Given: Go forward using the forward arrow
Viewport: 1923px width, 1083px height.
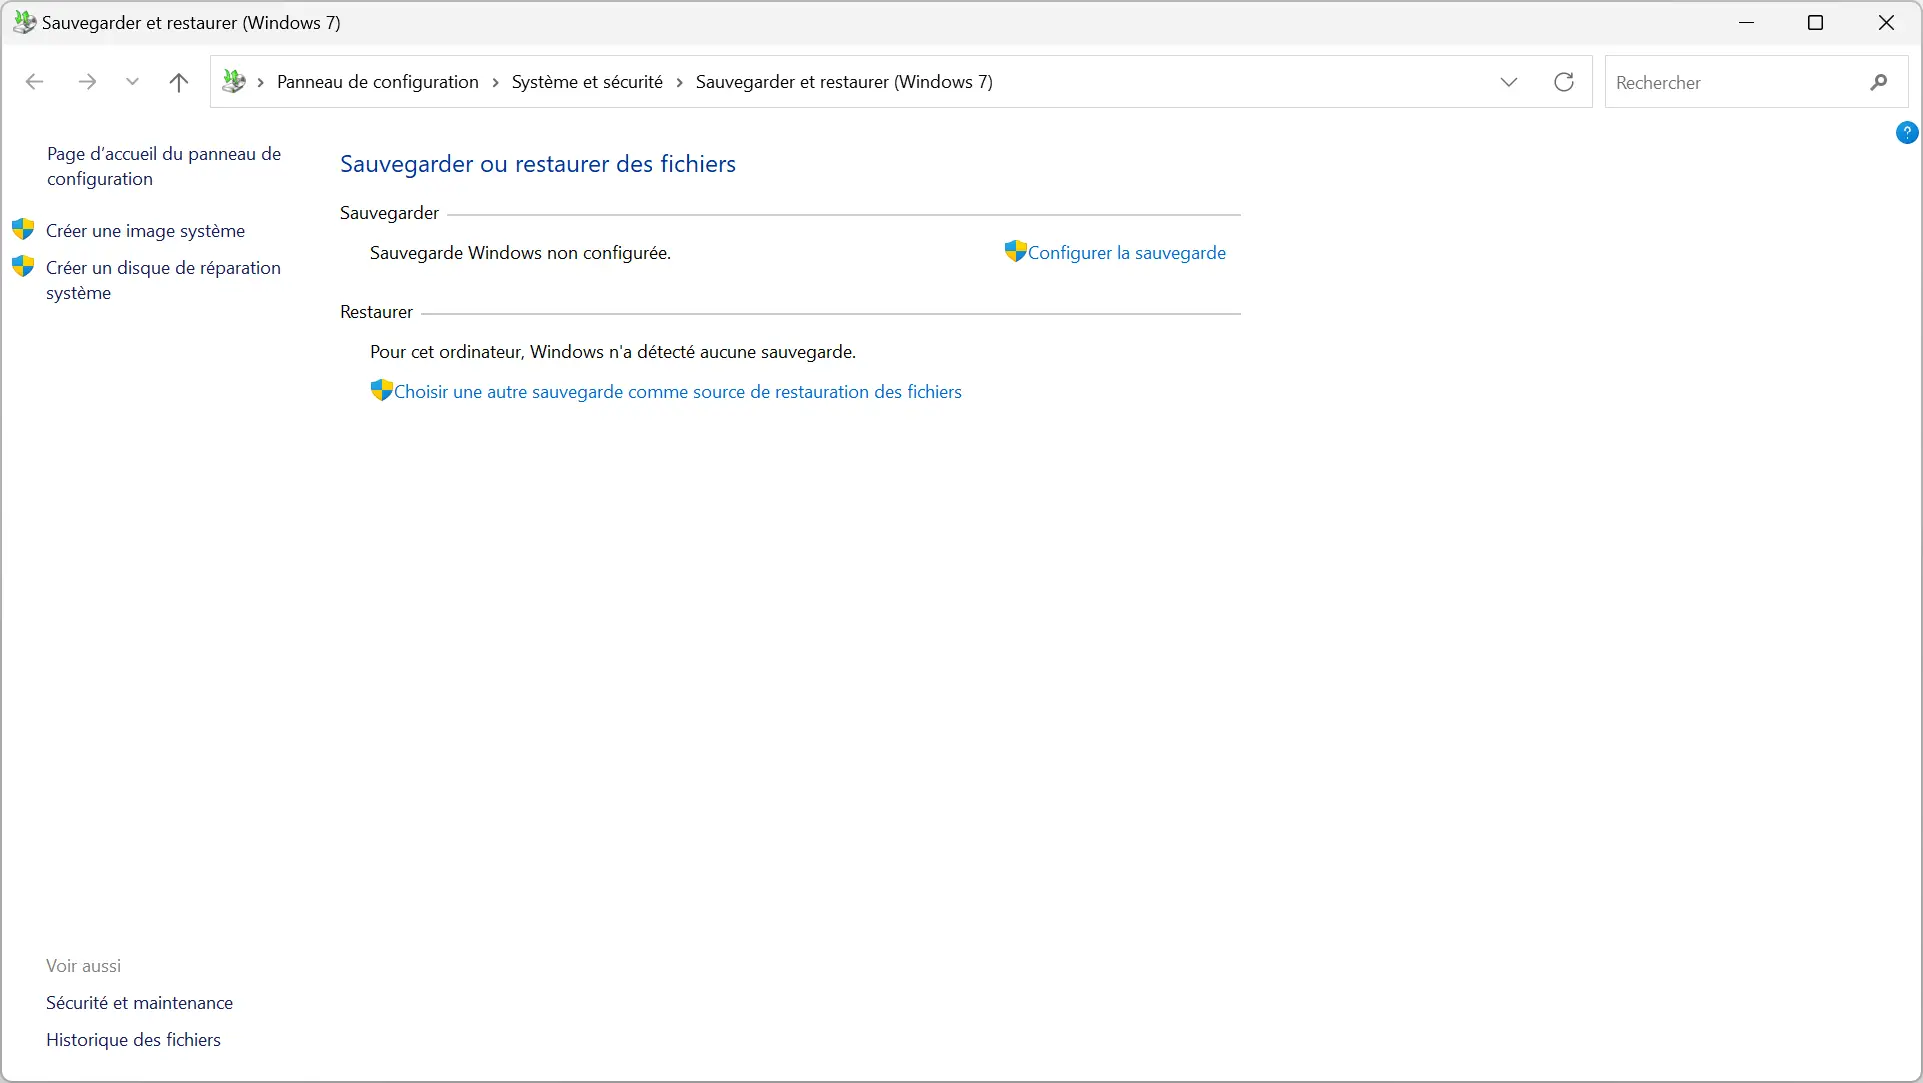Looking at the screenshot, I should (x=87, y=82).
